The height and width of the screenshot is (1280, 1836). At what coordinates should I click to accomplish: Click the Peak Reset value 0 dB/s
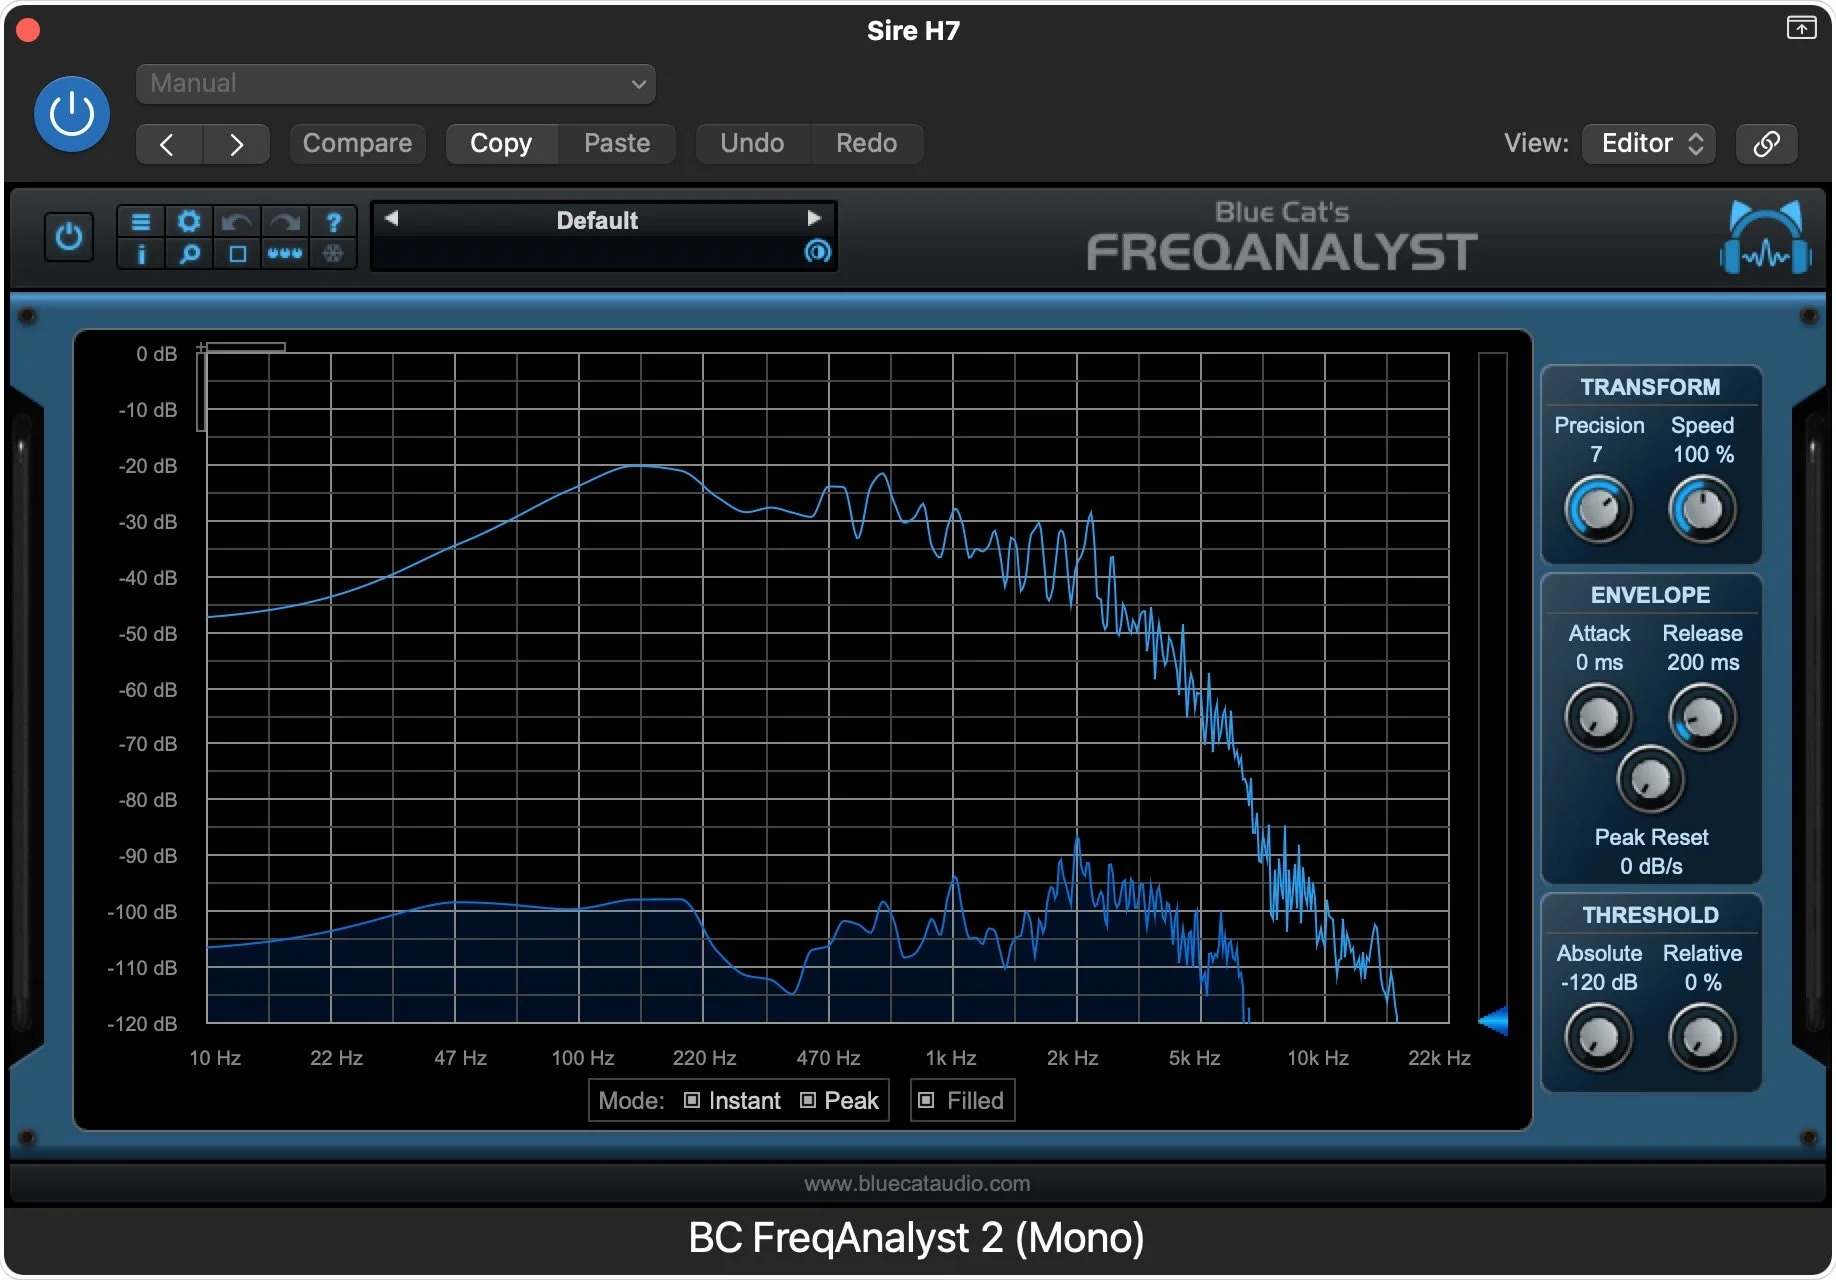[x=1651, y=866]
